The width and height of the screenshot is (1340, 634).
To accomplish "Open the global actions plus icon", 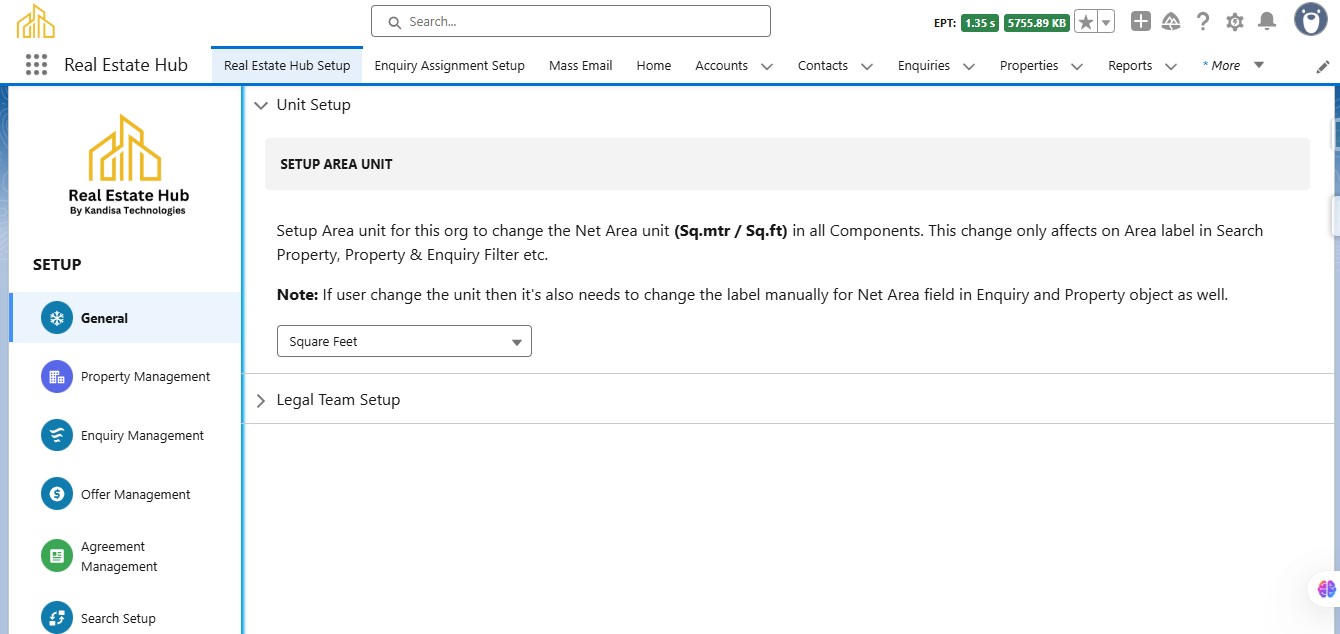I will [x=1141, y=21].
